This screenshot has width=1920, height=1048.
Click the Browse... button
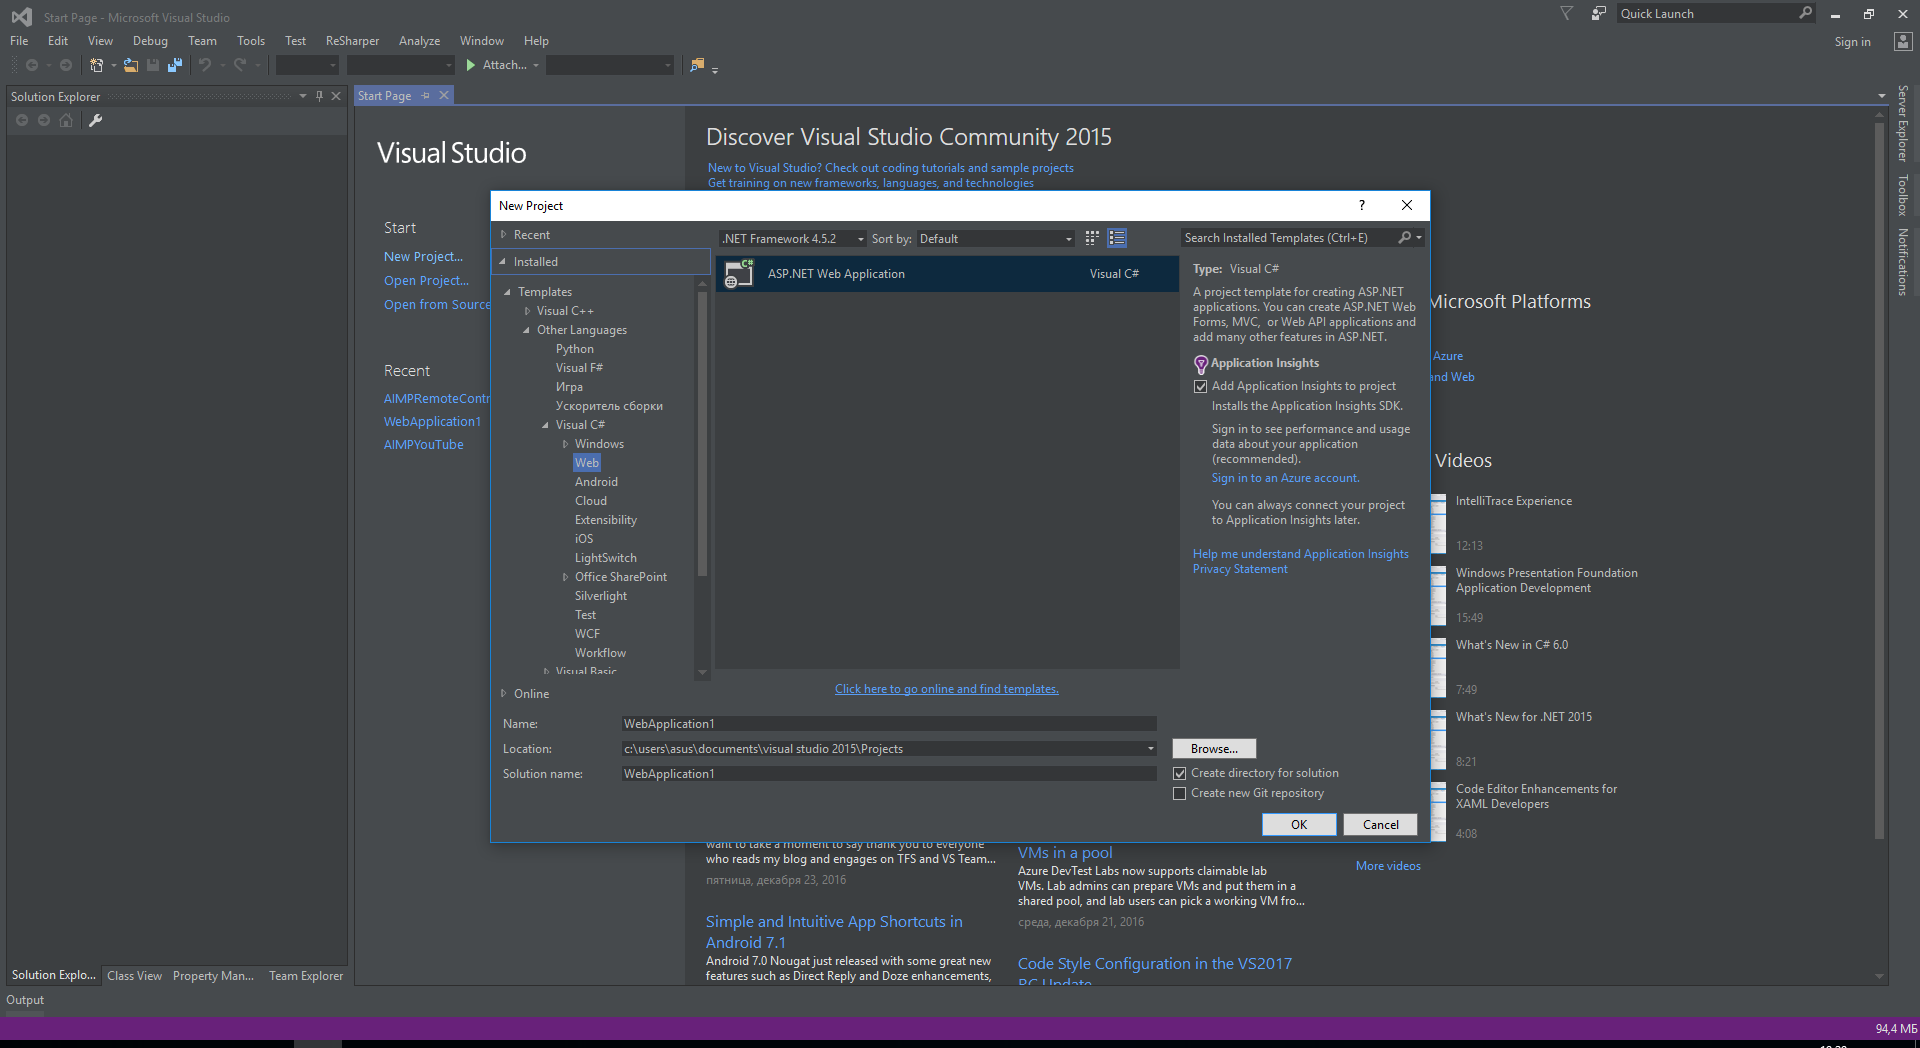coord(1214,749)
